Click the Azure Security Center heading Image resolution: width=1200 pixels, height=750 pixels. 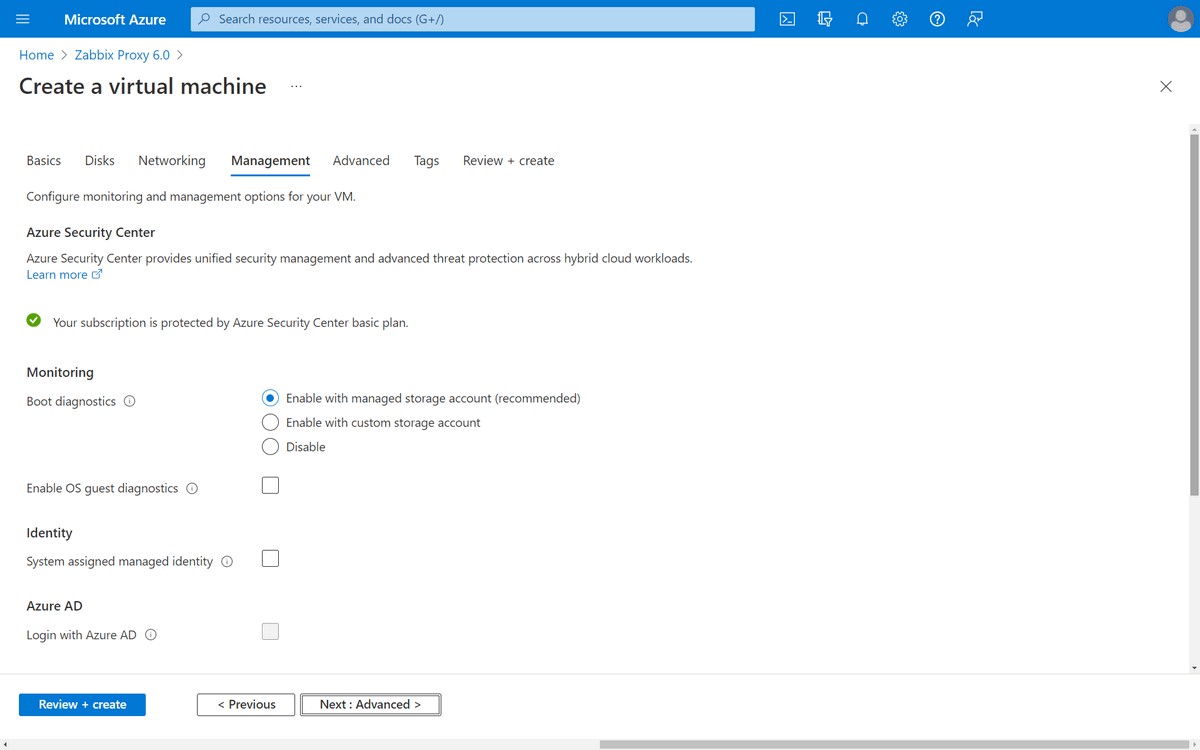click(91, 233)
